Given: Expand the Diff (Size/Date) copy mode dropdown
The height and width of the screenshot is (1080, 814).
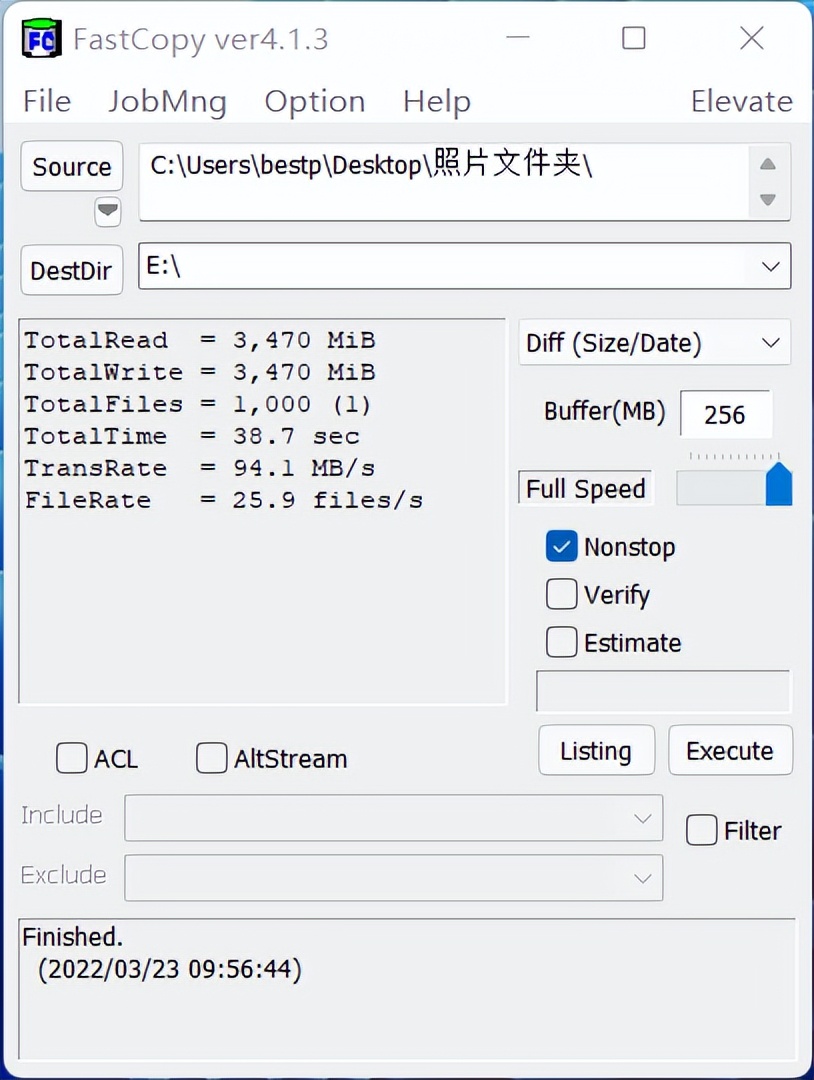Looking at the screenshot, I should click(769, 342).
